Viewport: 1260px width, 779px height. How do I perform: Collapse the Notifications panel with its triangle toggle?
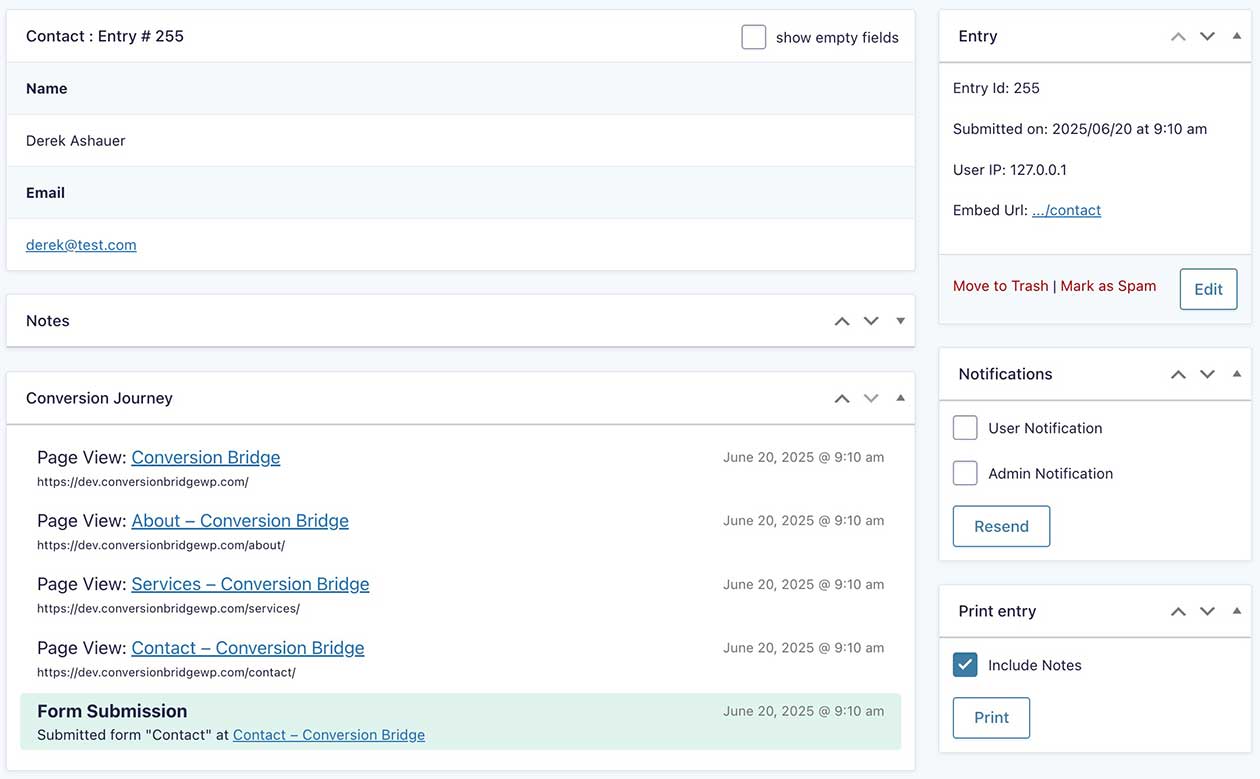pos(1236,373)
